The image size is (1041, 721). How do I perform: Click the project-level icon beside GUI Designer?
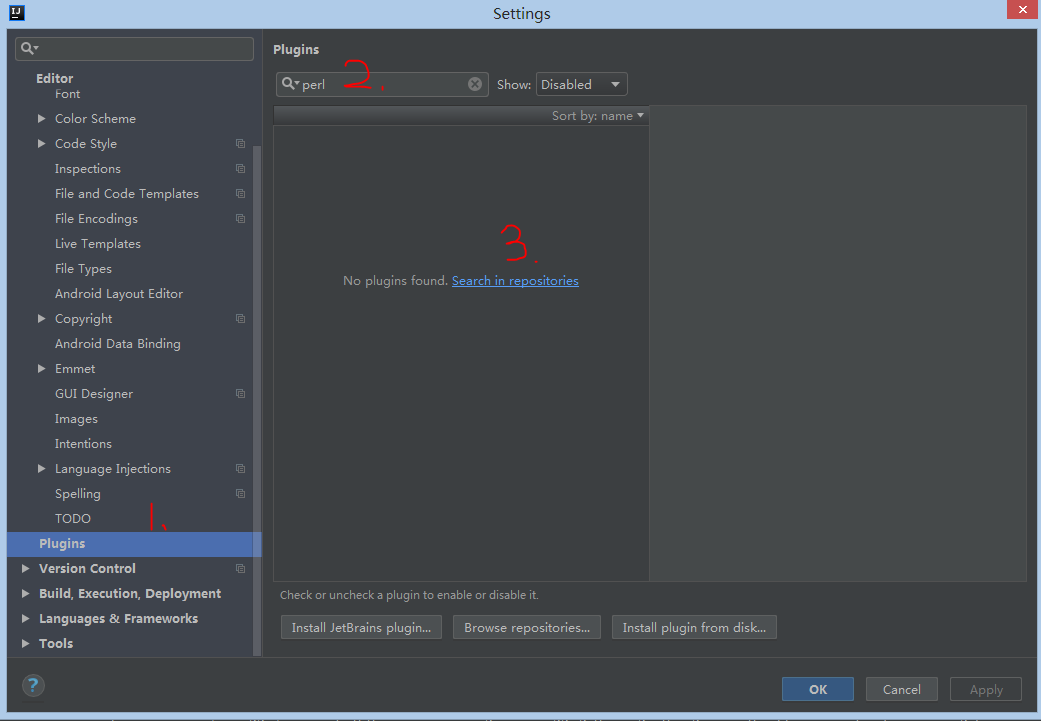(x=240, y=394)
